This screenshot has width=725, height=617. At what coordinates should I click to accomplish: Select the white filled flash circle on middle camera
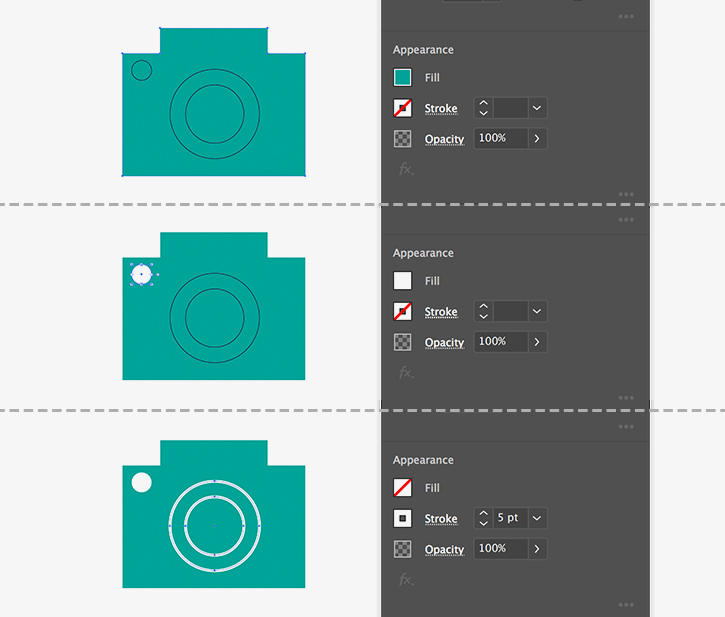(x=141, y=274)
